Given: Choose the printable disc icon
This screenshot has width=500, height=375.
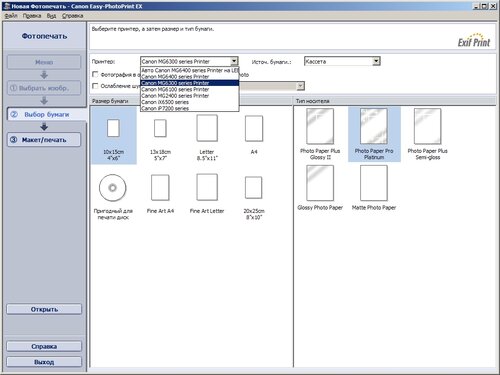Looking at the screenshot, I should [x=113, y=188].
